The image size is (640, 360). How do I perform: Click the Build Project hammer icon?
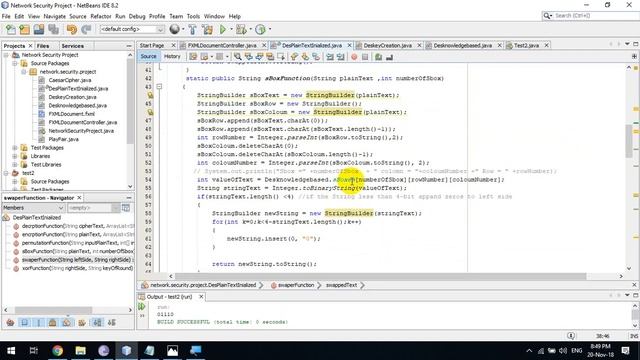(x=192, y=29)
